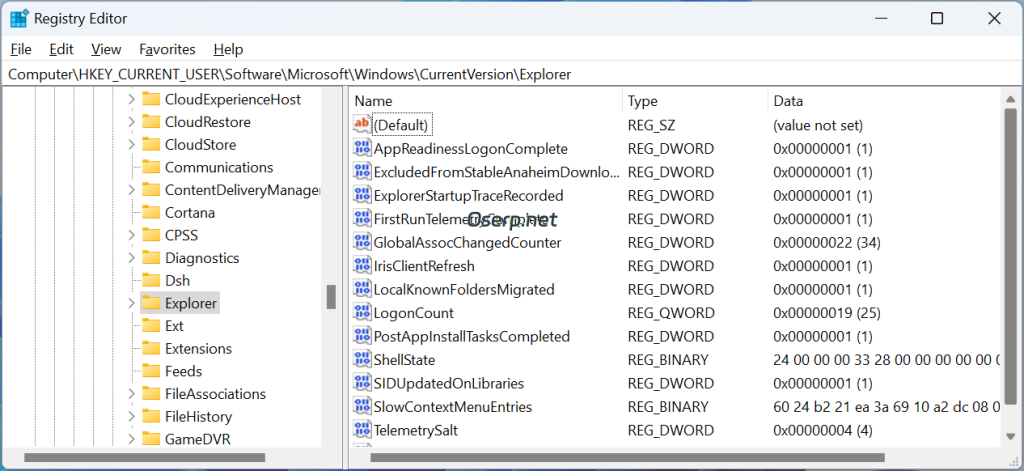Expand the CloudStore key
The image size is (1024, 471).
point(131,144)
